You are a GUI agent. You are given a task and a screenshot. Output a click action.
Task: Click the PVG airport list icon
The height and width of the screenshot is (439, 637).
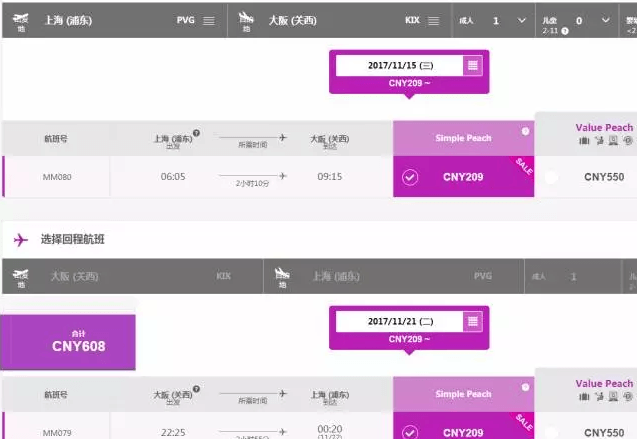[x=209, y=21]
